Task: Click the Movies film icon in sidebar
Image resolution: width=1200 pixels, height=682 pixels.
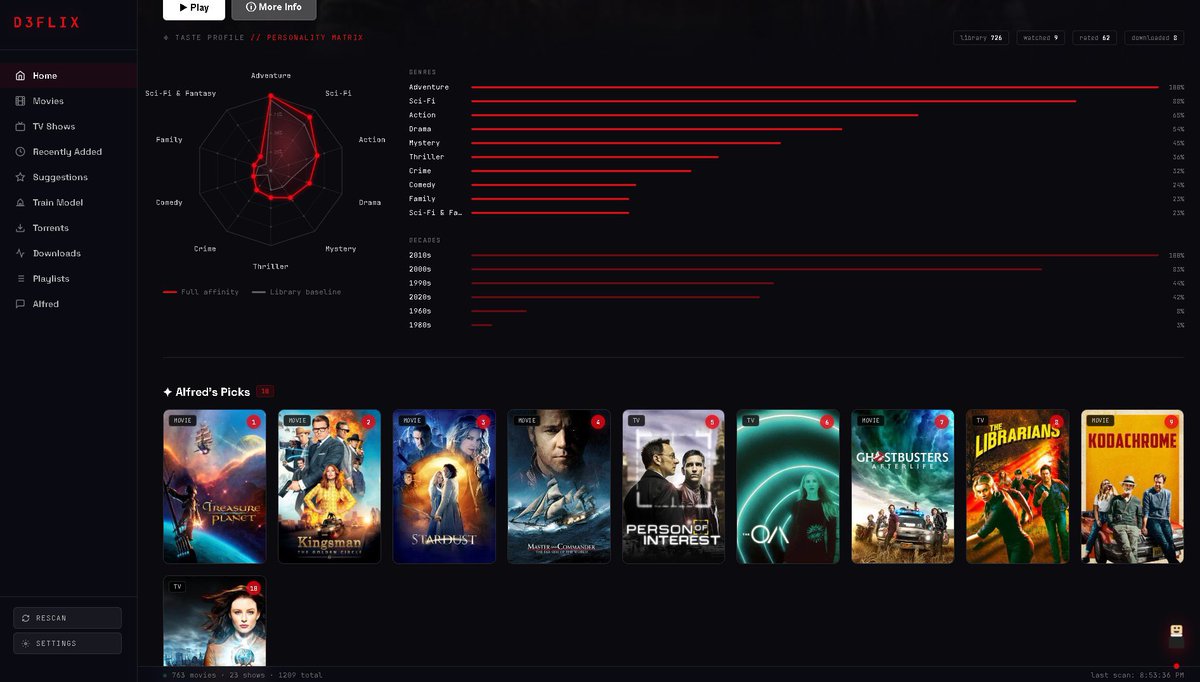Action: point(20,101)
